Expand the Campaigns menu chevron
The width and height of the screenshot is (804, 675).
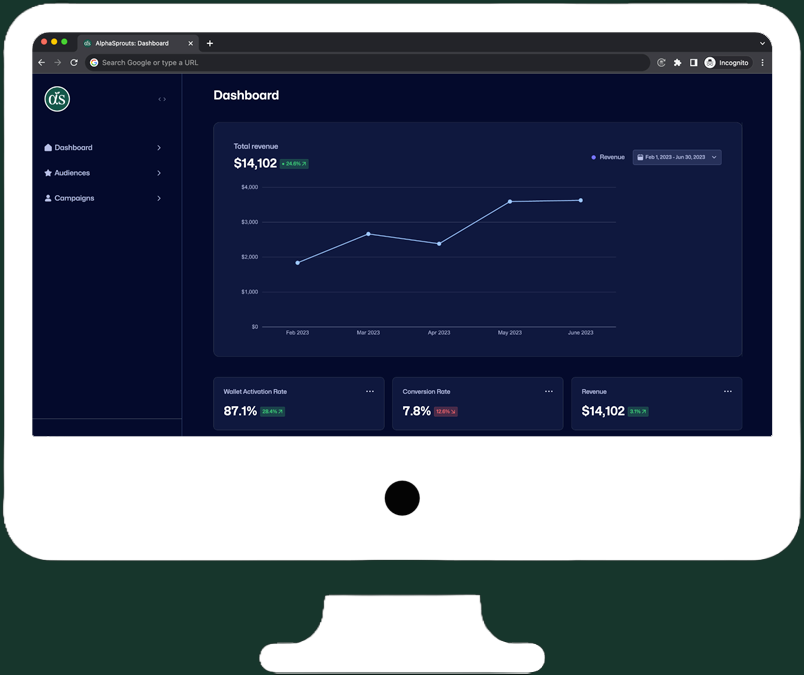point(159,198)
